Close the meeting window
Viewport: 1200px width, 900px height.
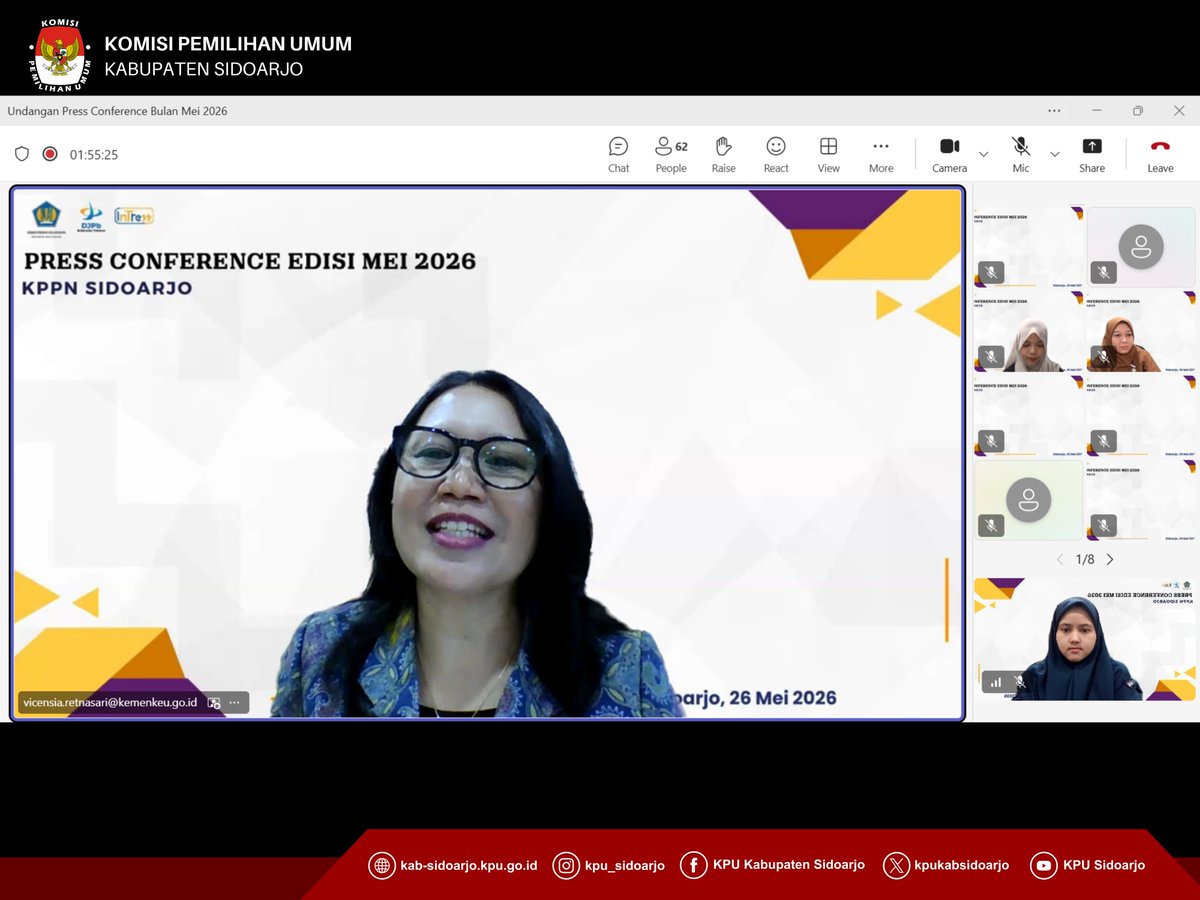click(1179, 111)
